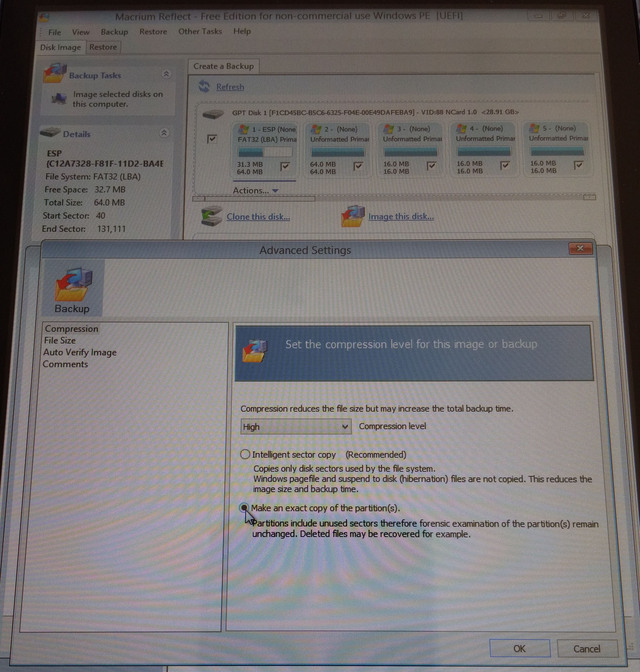Click the Windows flag icon on partition 3
Image resolution: width=640 pixels, height=672 pixels.
pos(389,129)
